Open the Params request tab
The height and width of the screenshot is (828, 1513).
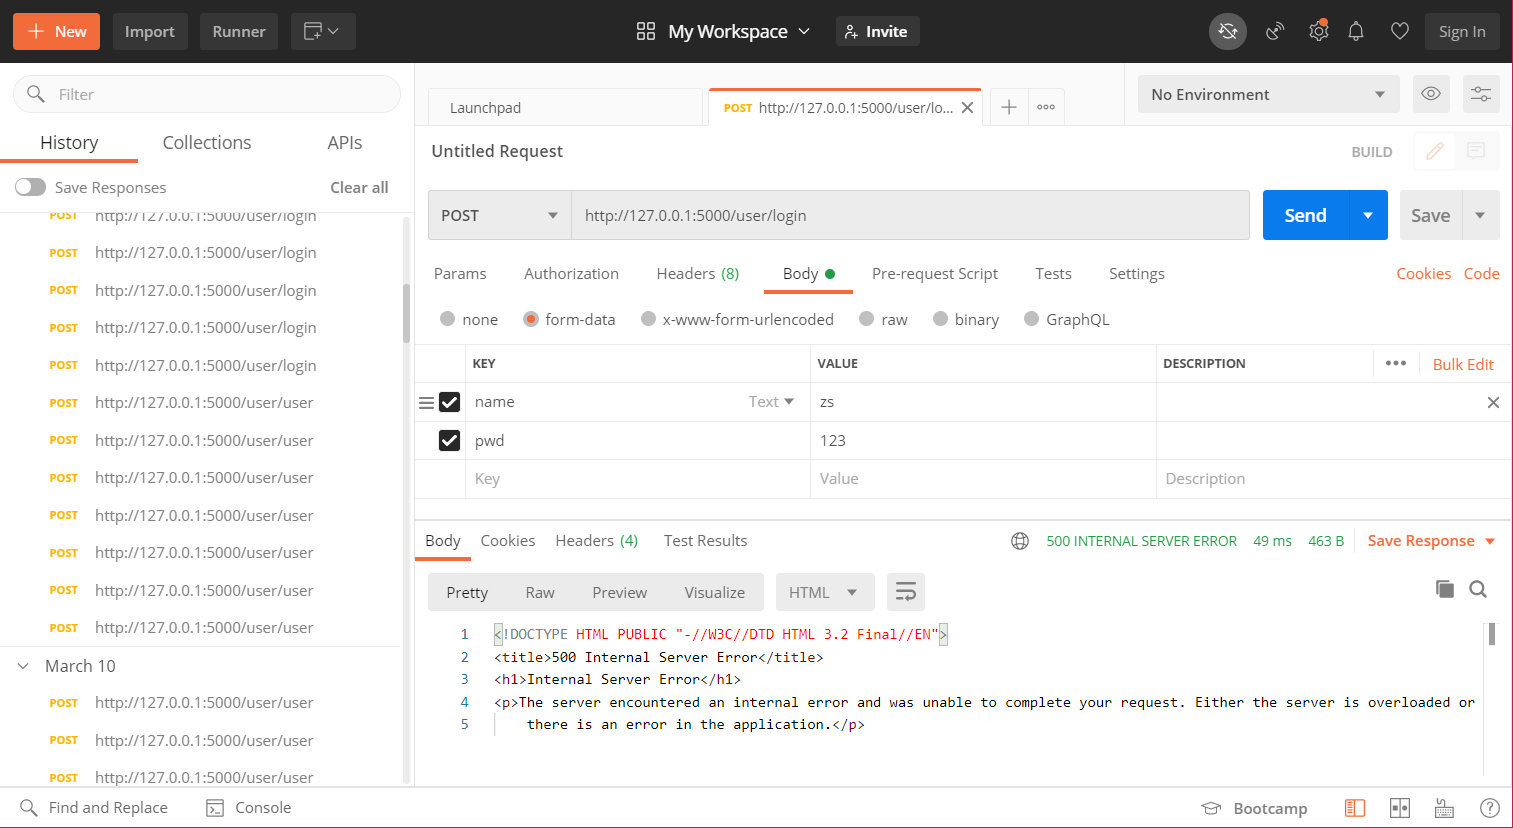coord(460,274)
